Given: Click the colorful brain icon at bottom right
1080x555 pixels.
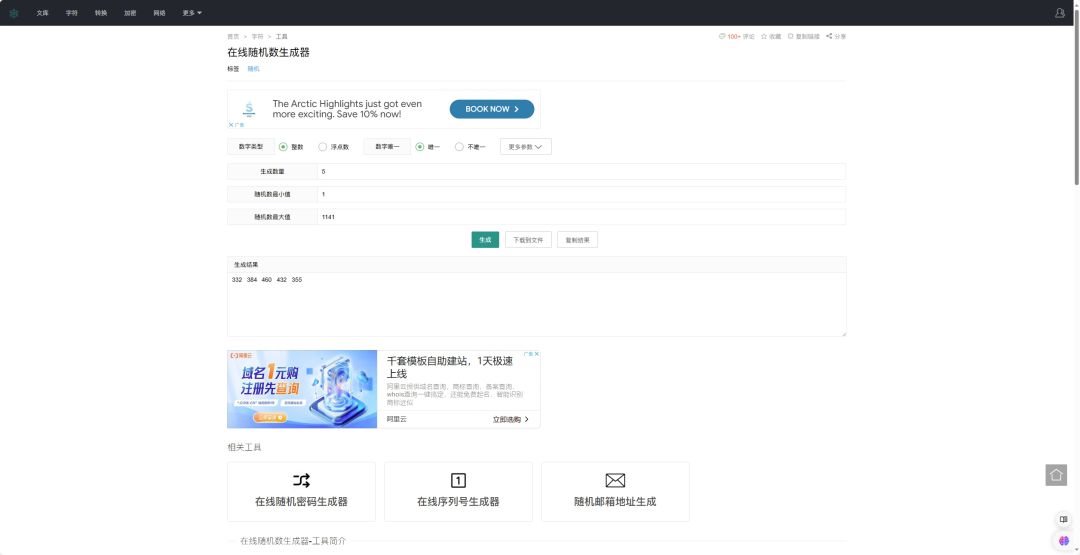Looking at the screenshot, I should click(1063, 541).
